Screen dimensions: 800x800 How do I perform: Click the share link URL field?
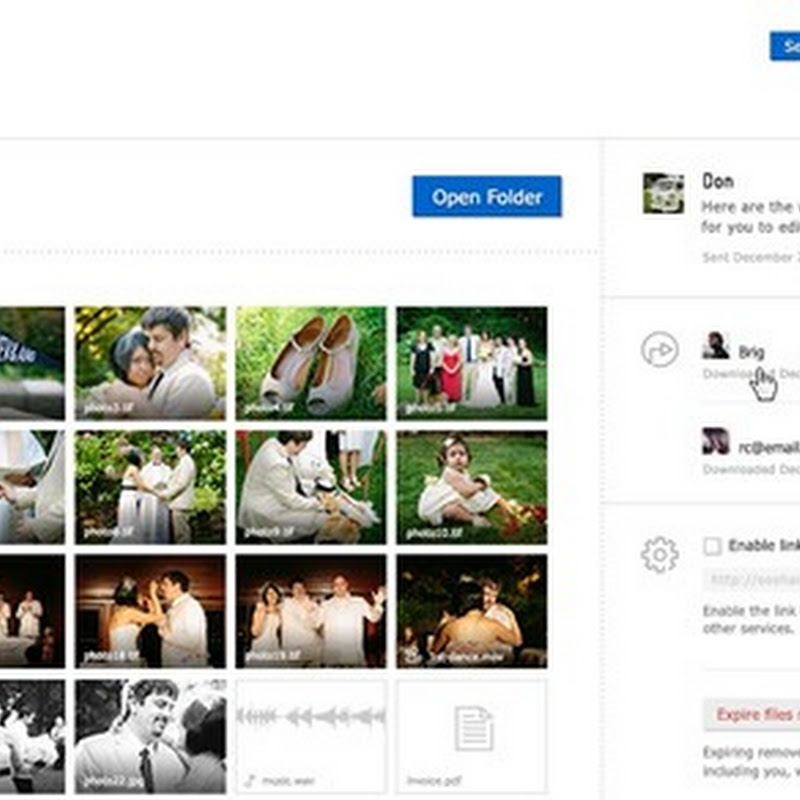pos(752,580)
